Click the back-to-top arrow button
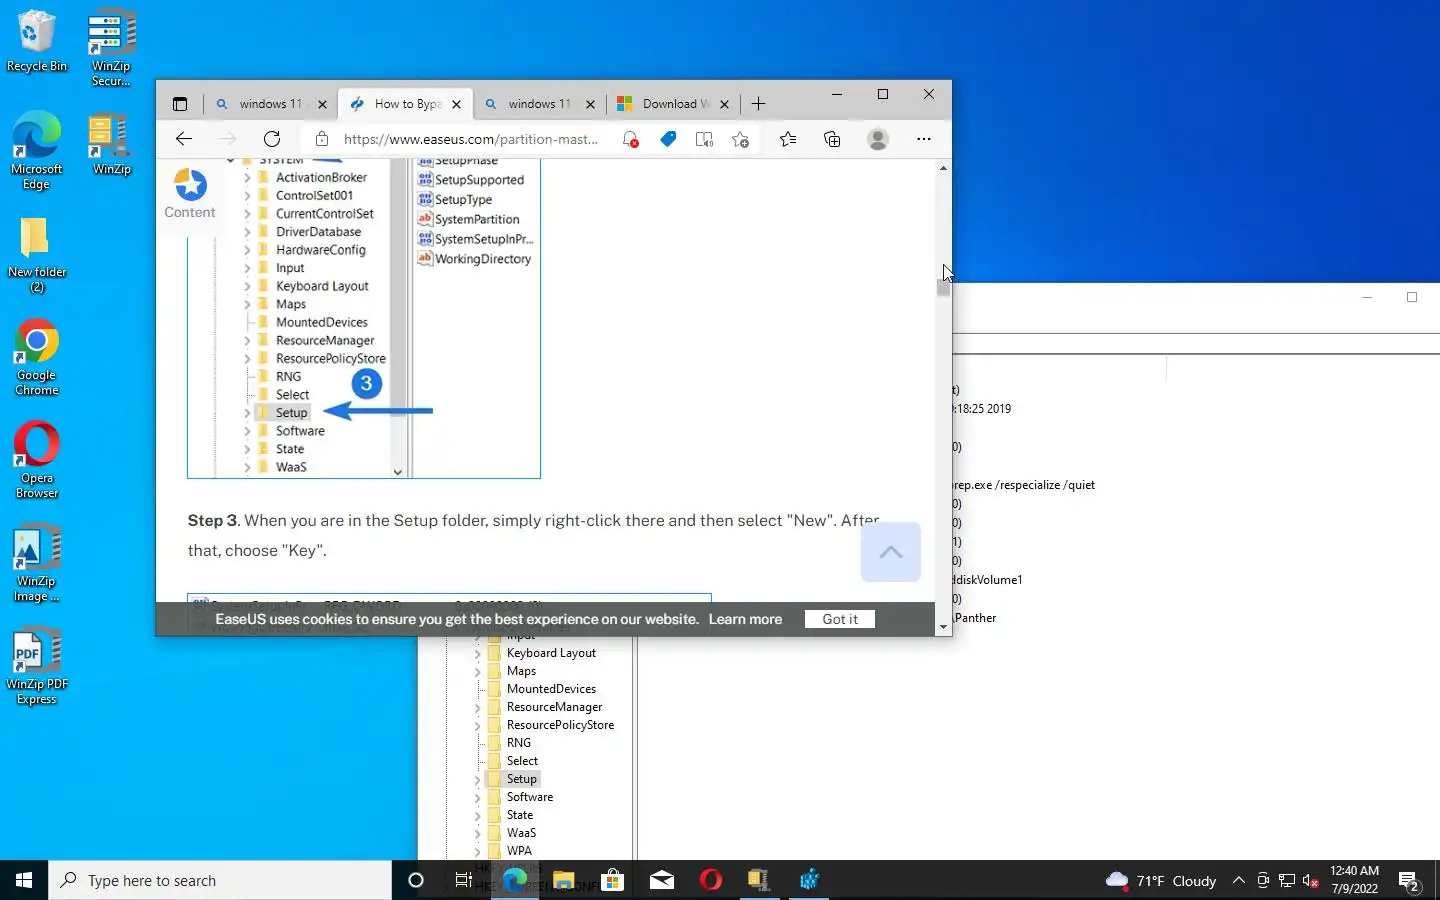Image resolution: width=1440 pixels, height=900 pixels. click(x=890, y=552)
